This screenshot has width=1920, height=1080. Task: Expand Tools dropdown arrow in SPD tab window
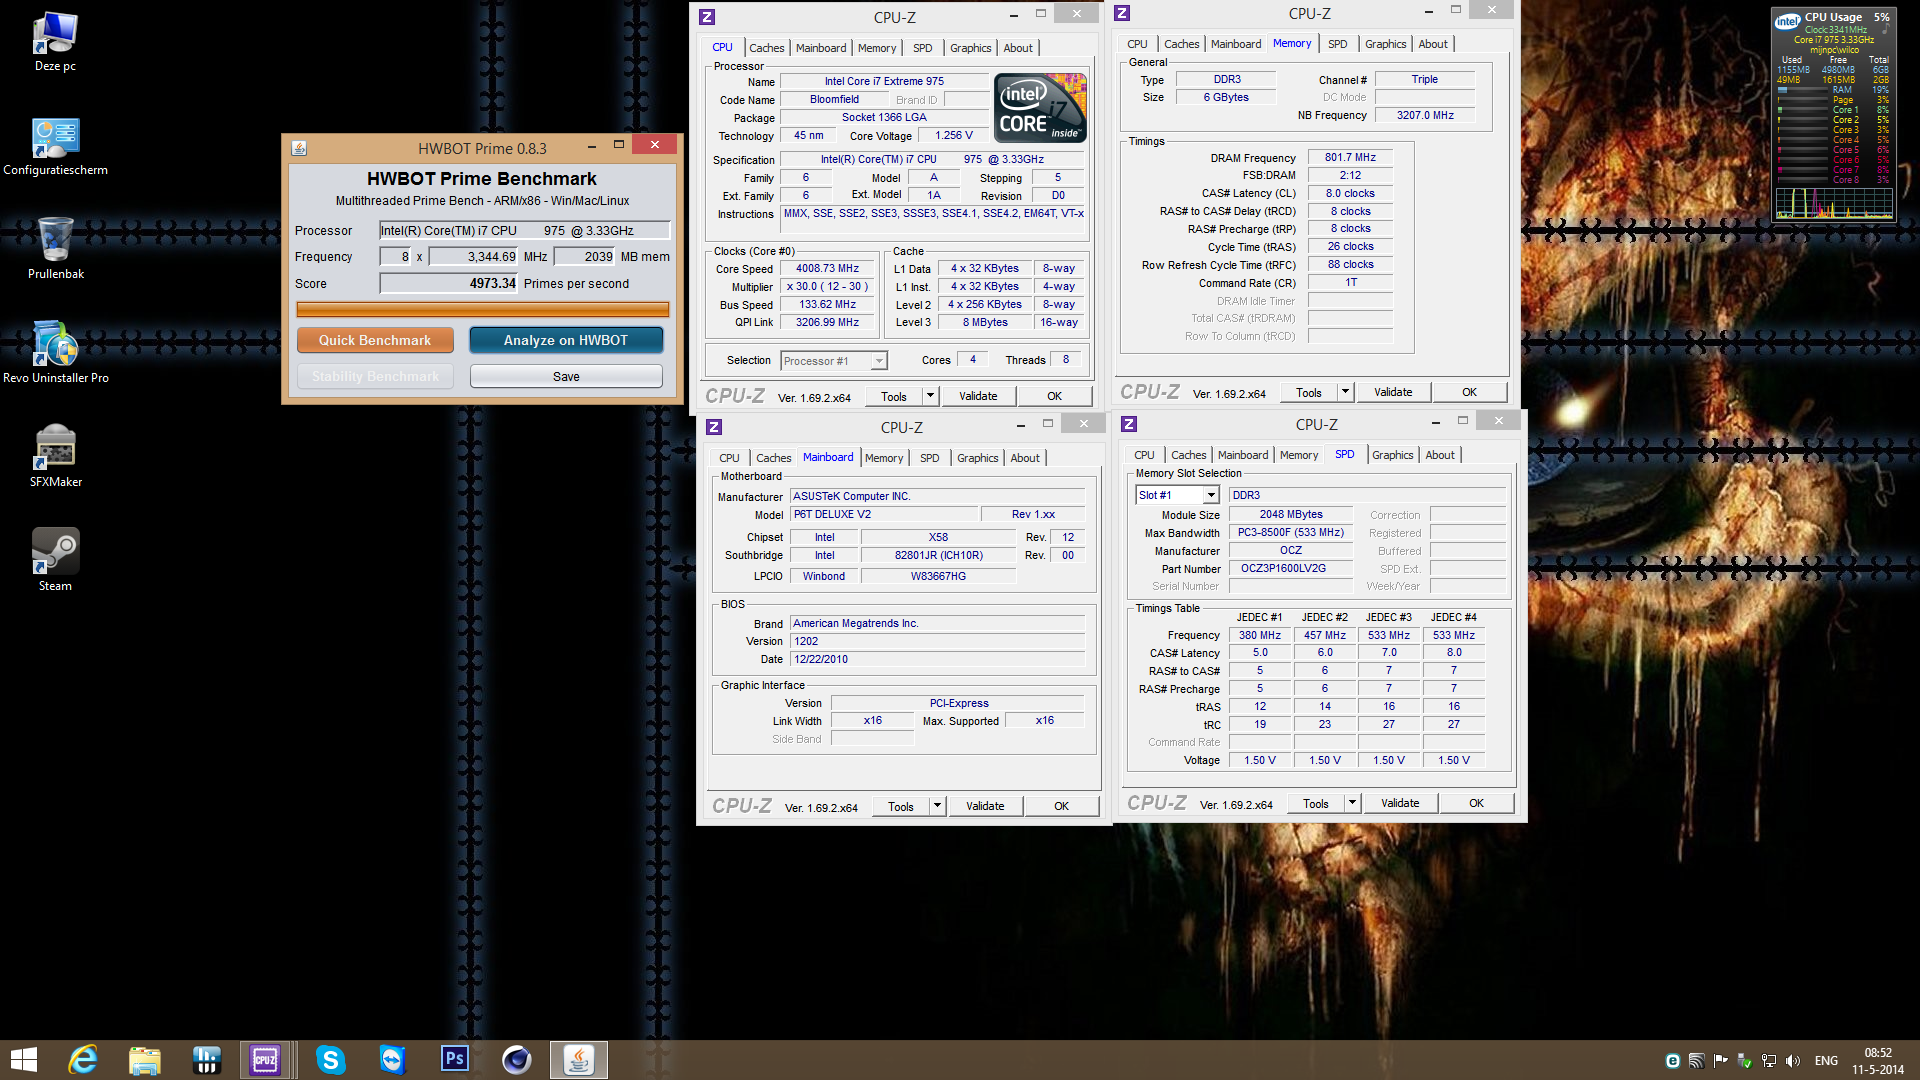(1352, 803)
